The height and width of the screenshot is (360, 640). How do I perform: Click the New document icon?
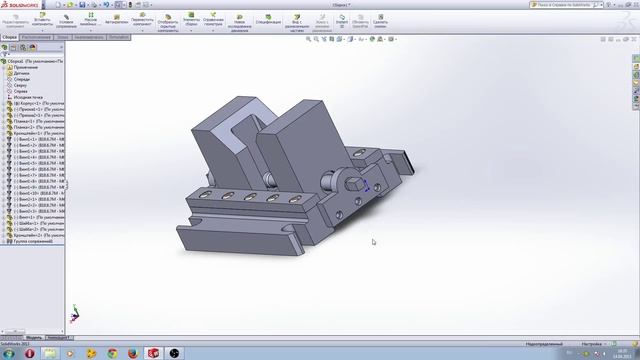coord(58,5)
